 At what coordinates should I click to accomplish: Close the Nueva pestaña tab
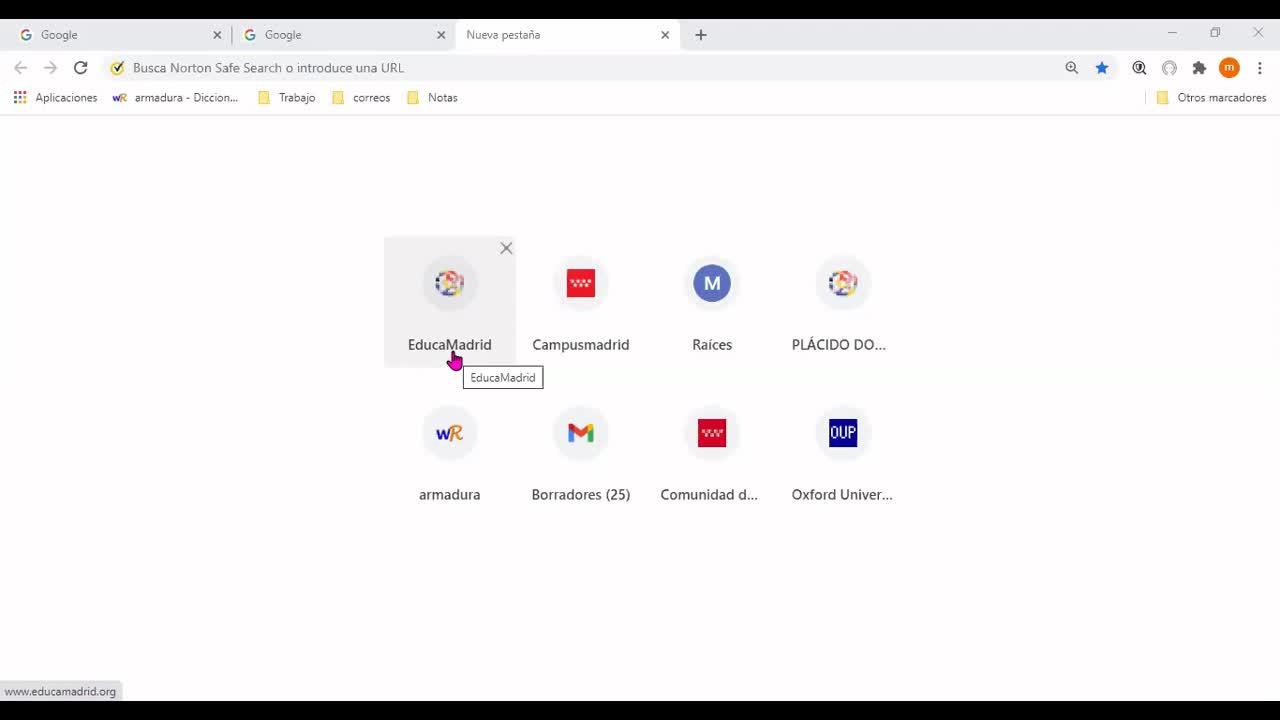tap(665, 35)
